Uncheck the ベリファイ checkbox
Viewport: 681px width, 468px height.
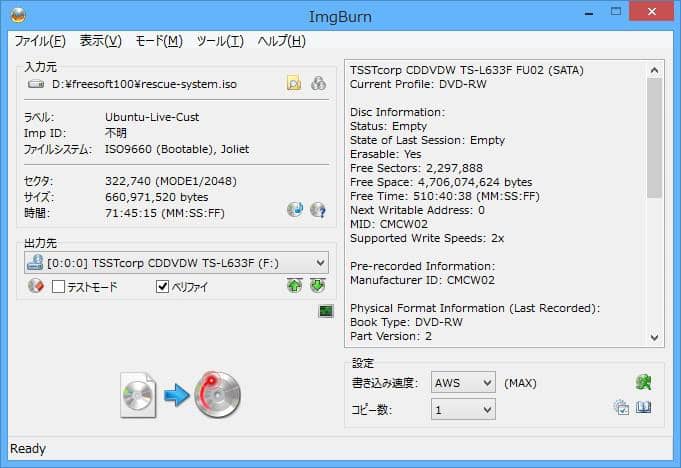click(162, 287)
